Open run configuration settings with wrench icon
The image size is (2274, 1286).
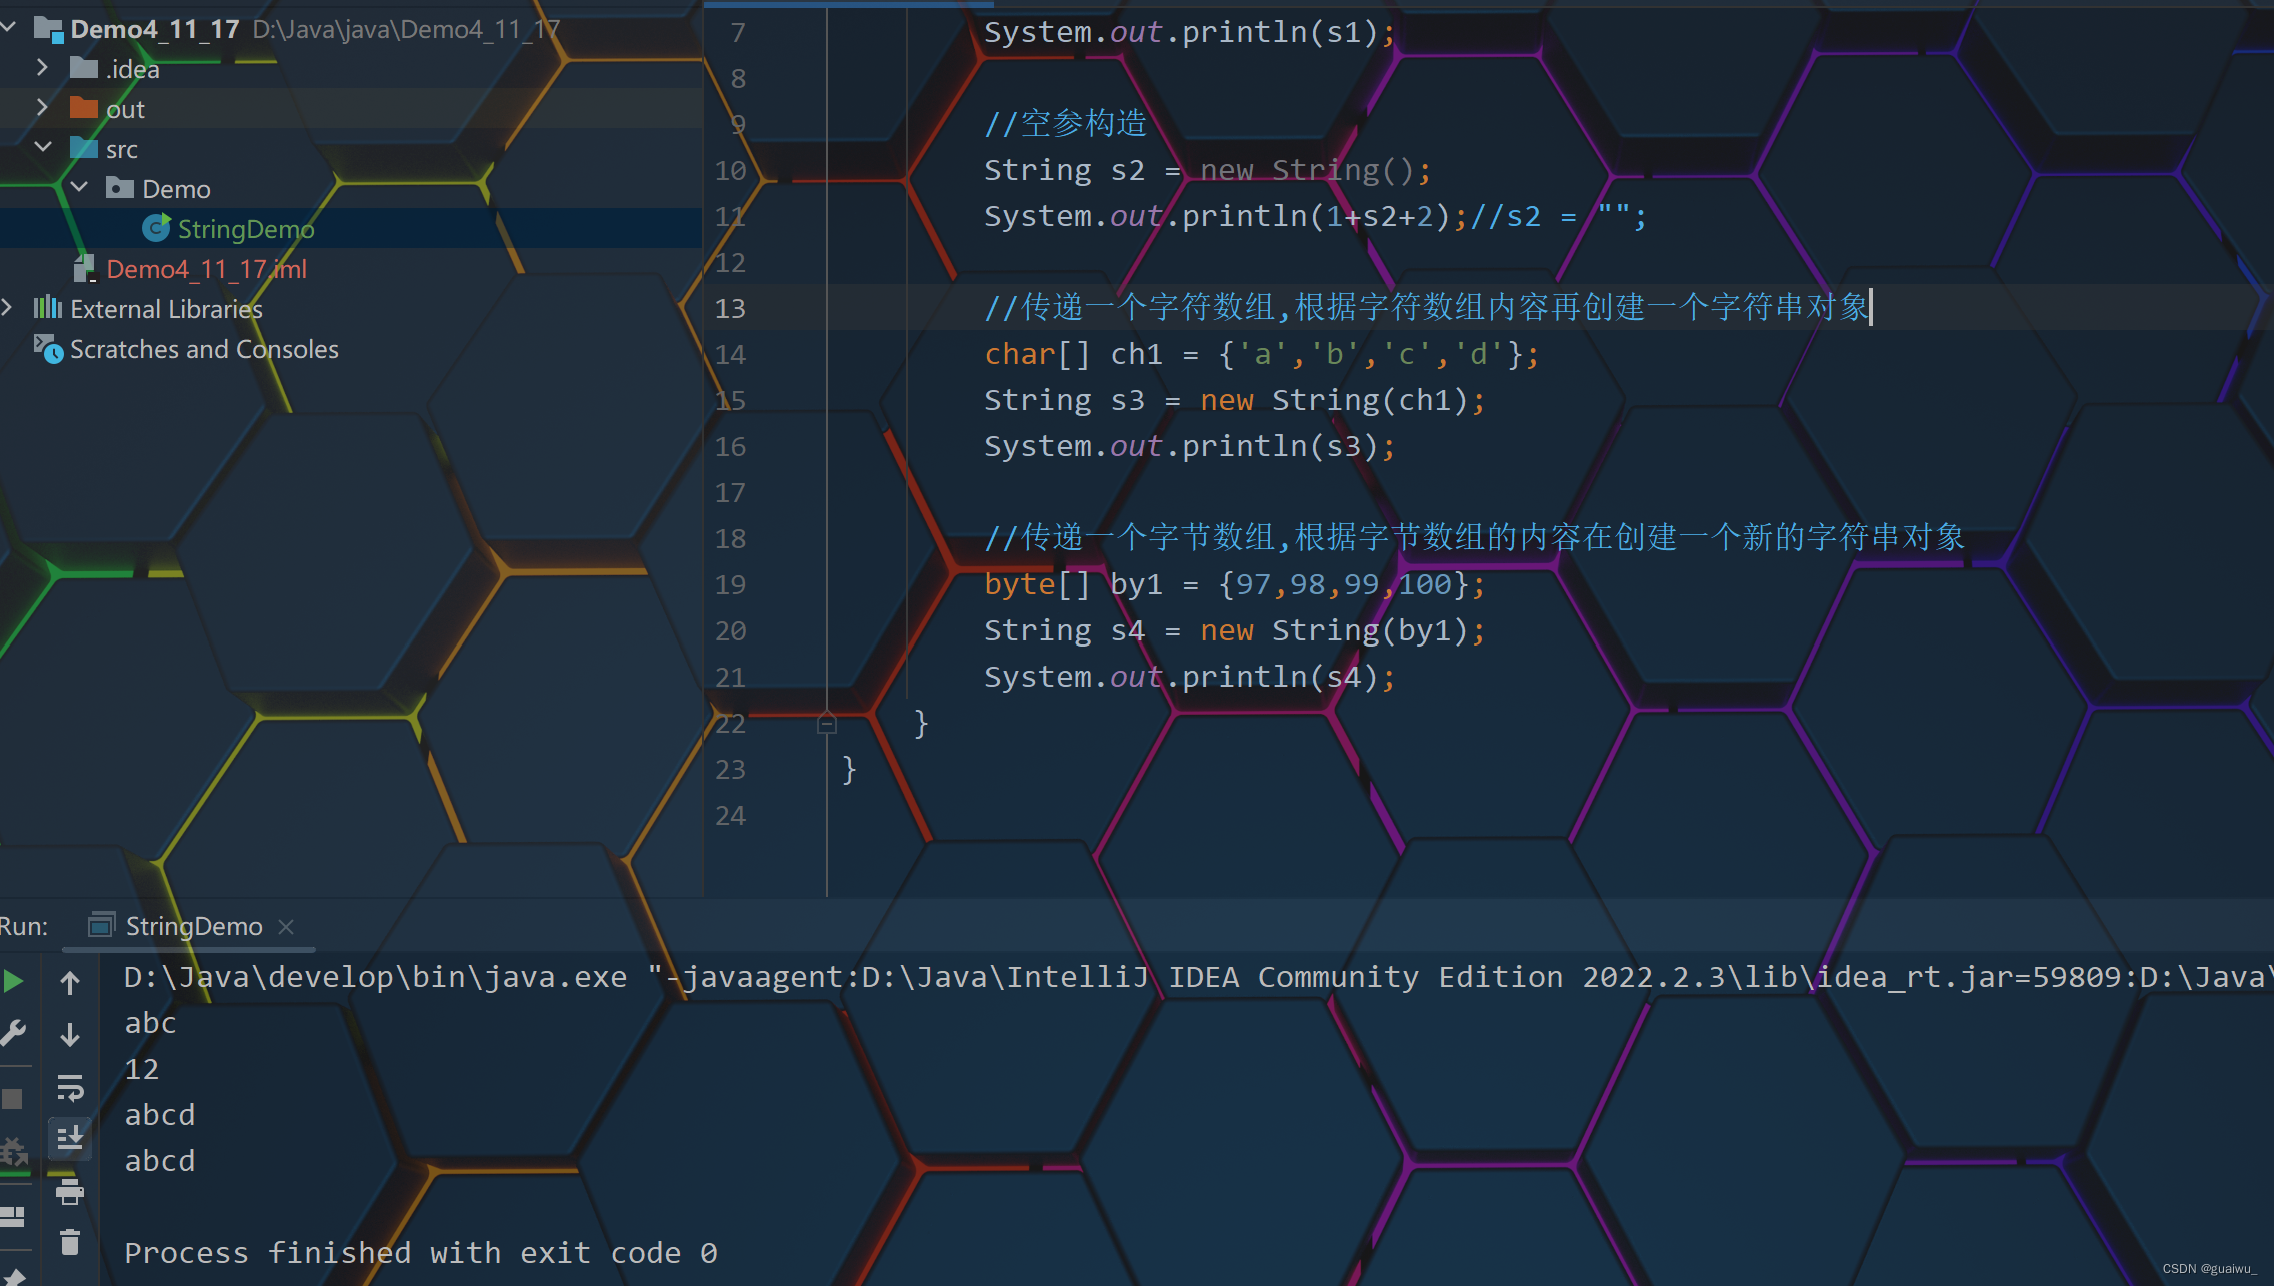(14, 1032)
